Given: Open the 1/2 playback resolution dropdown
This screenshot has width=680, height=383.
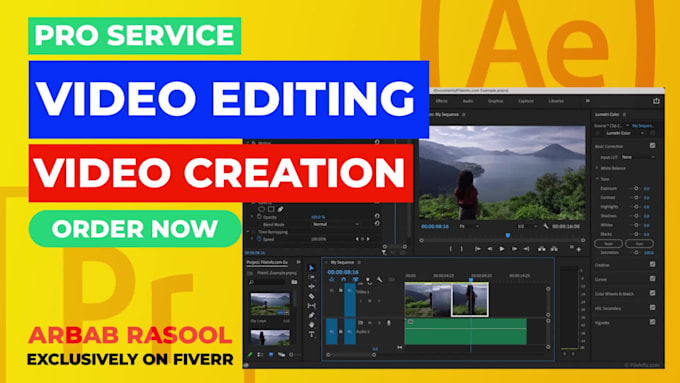Looking at the screenshot, I should (527, 226).
